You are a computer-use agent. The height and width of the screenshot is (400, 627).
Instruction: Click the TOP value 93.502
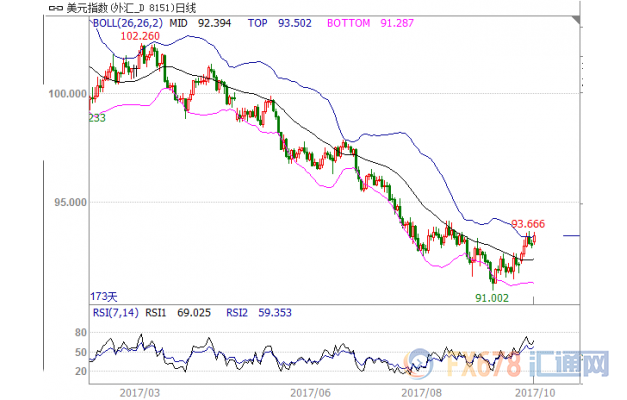[295, 23]
